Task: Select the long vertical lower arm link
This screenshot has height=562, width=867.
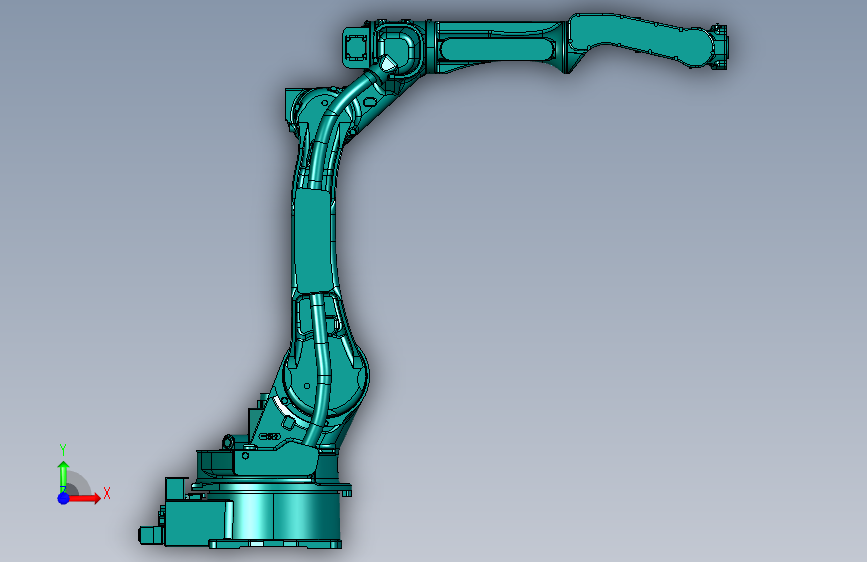Action: 314,241
